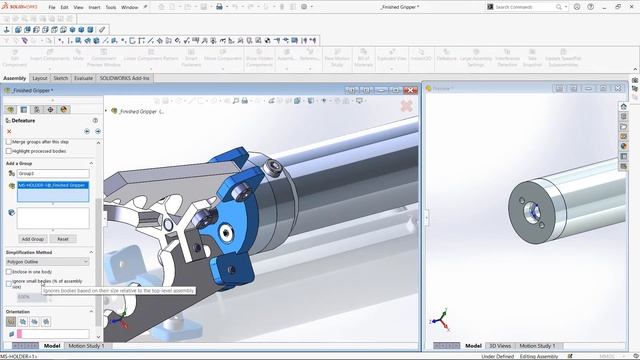Screen dimensions: 640x360
Task: Click the Reset button
Action: (x=63, y=239)
